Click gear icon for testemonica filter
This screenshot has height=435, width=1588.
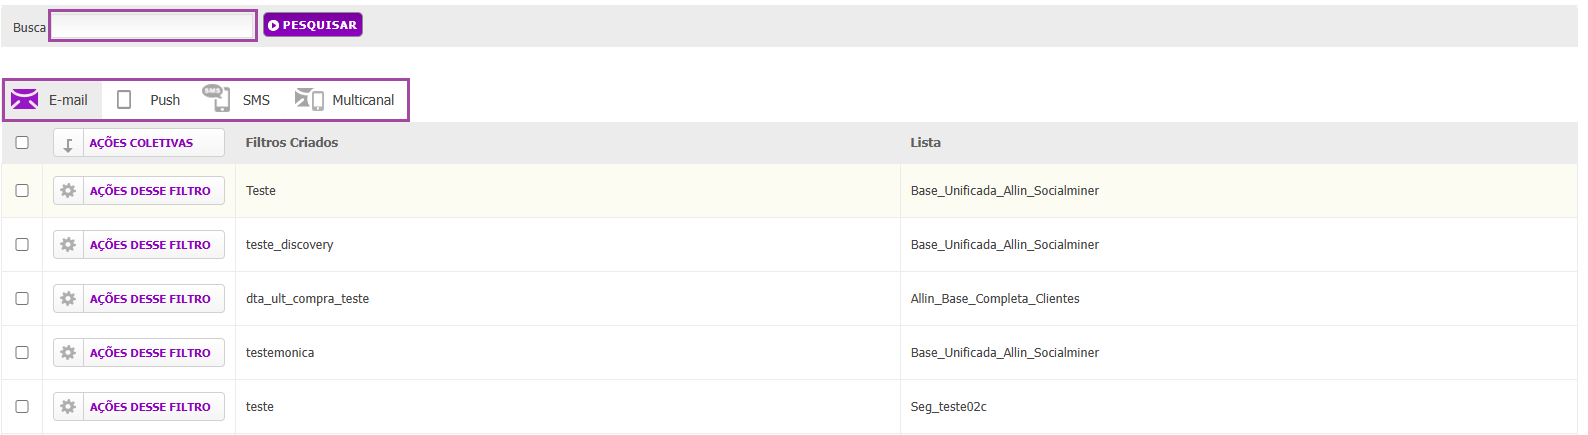pyautogui.click(x=68, y=353)
